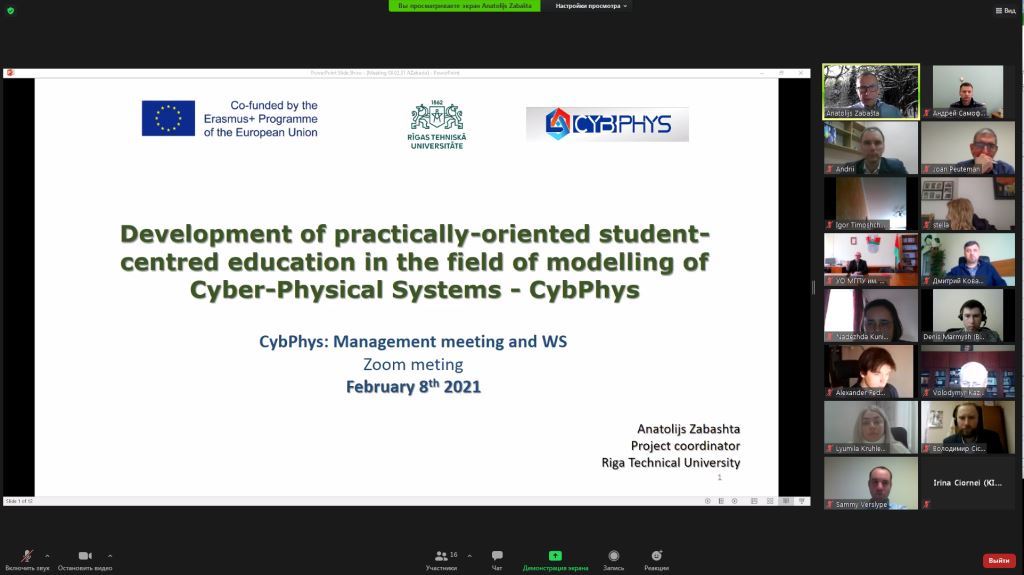Click the green screen-viewing notification banner

point(464,6)
